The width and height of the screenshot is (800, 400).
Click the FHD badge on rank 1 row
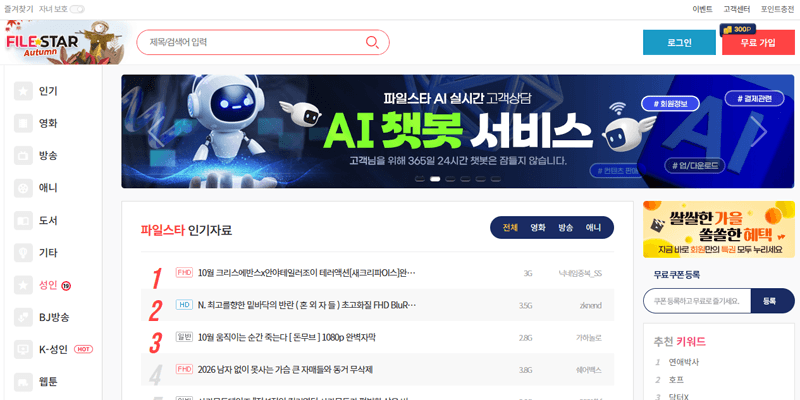point(184,272)
